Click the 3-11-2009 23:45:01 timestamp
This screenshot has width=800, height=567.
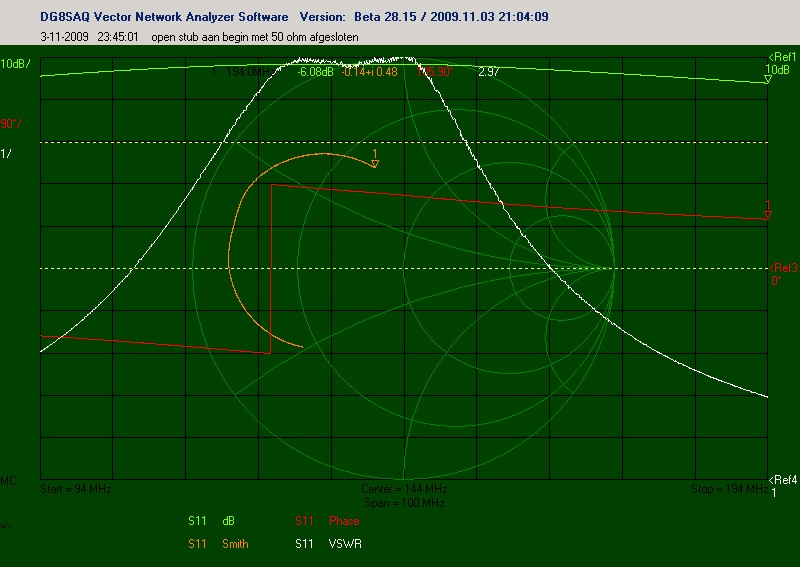point(89,37)
